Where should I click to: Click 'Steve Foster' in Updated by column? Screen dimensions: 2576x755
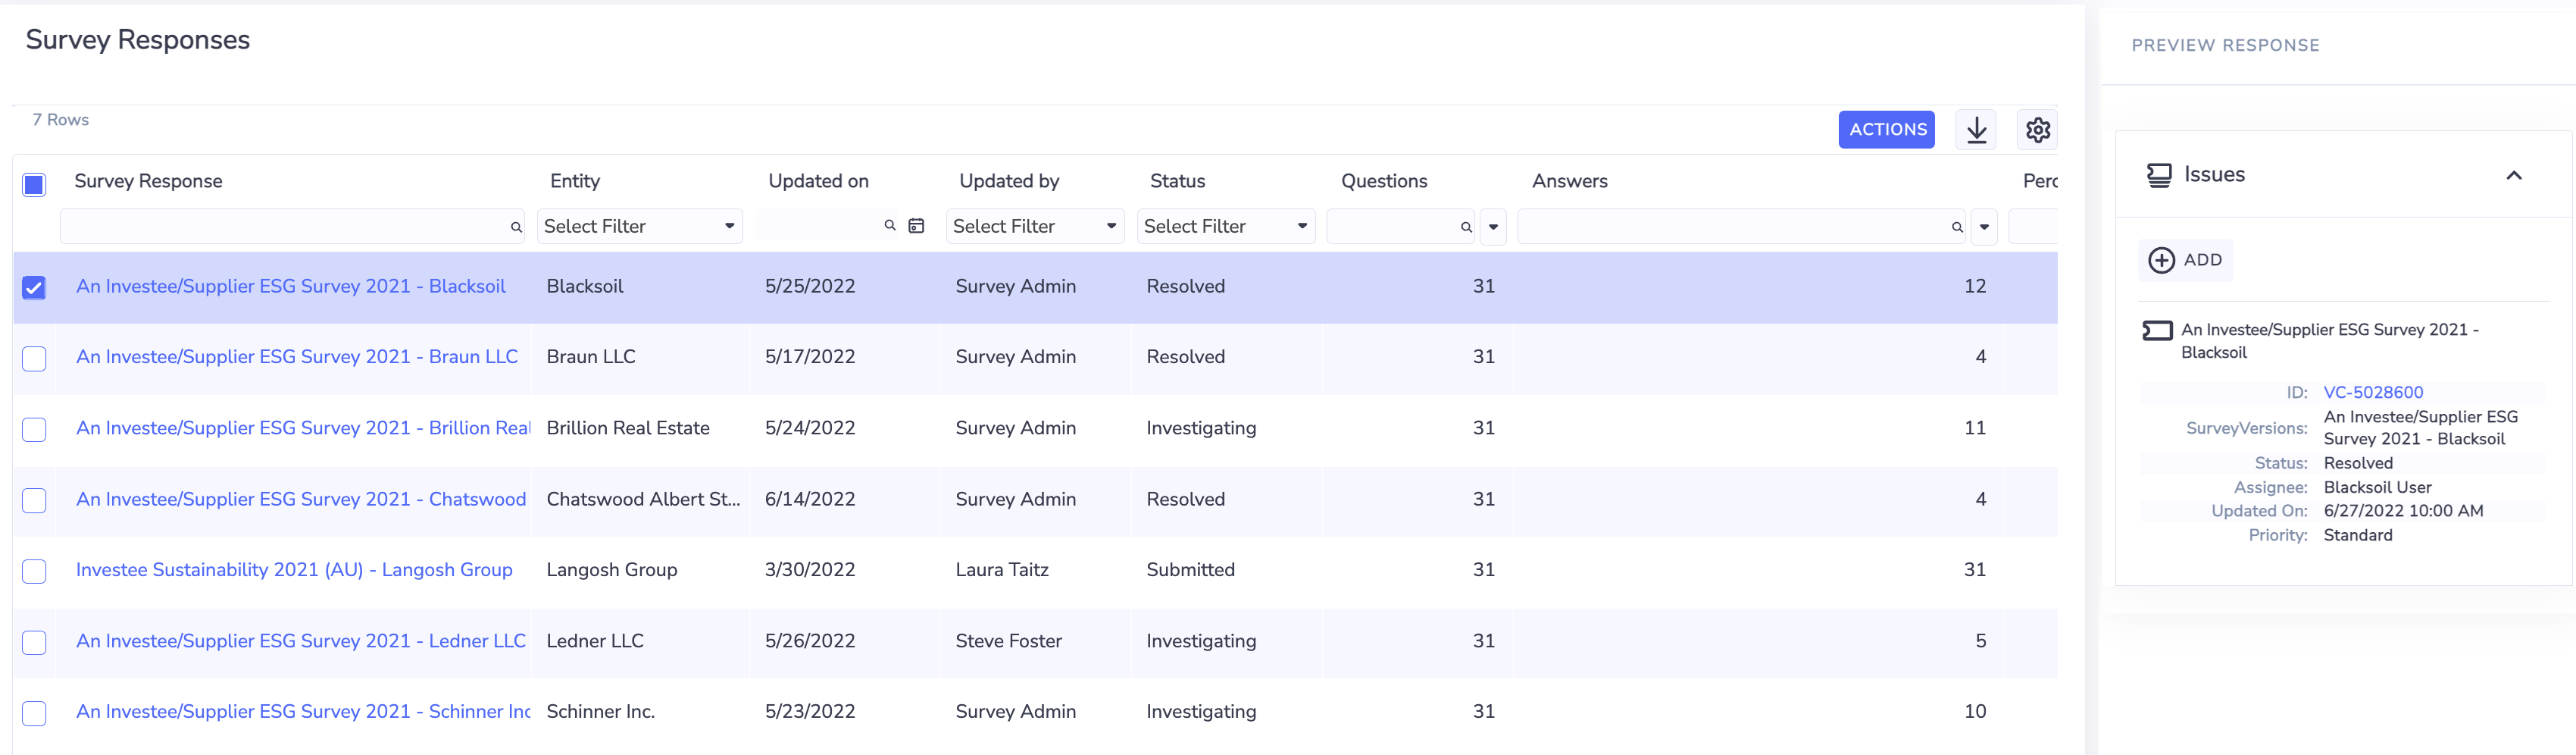tap(1008, 641)
